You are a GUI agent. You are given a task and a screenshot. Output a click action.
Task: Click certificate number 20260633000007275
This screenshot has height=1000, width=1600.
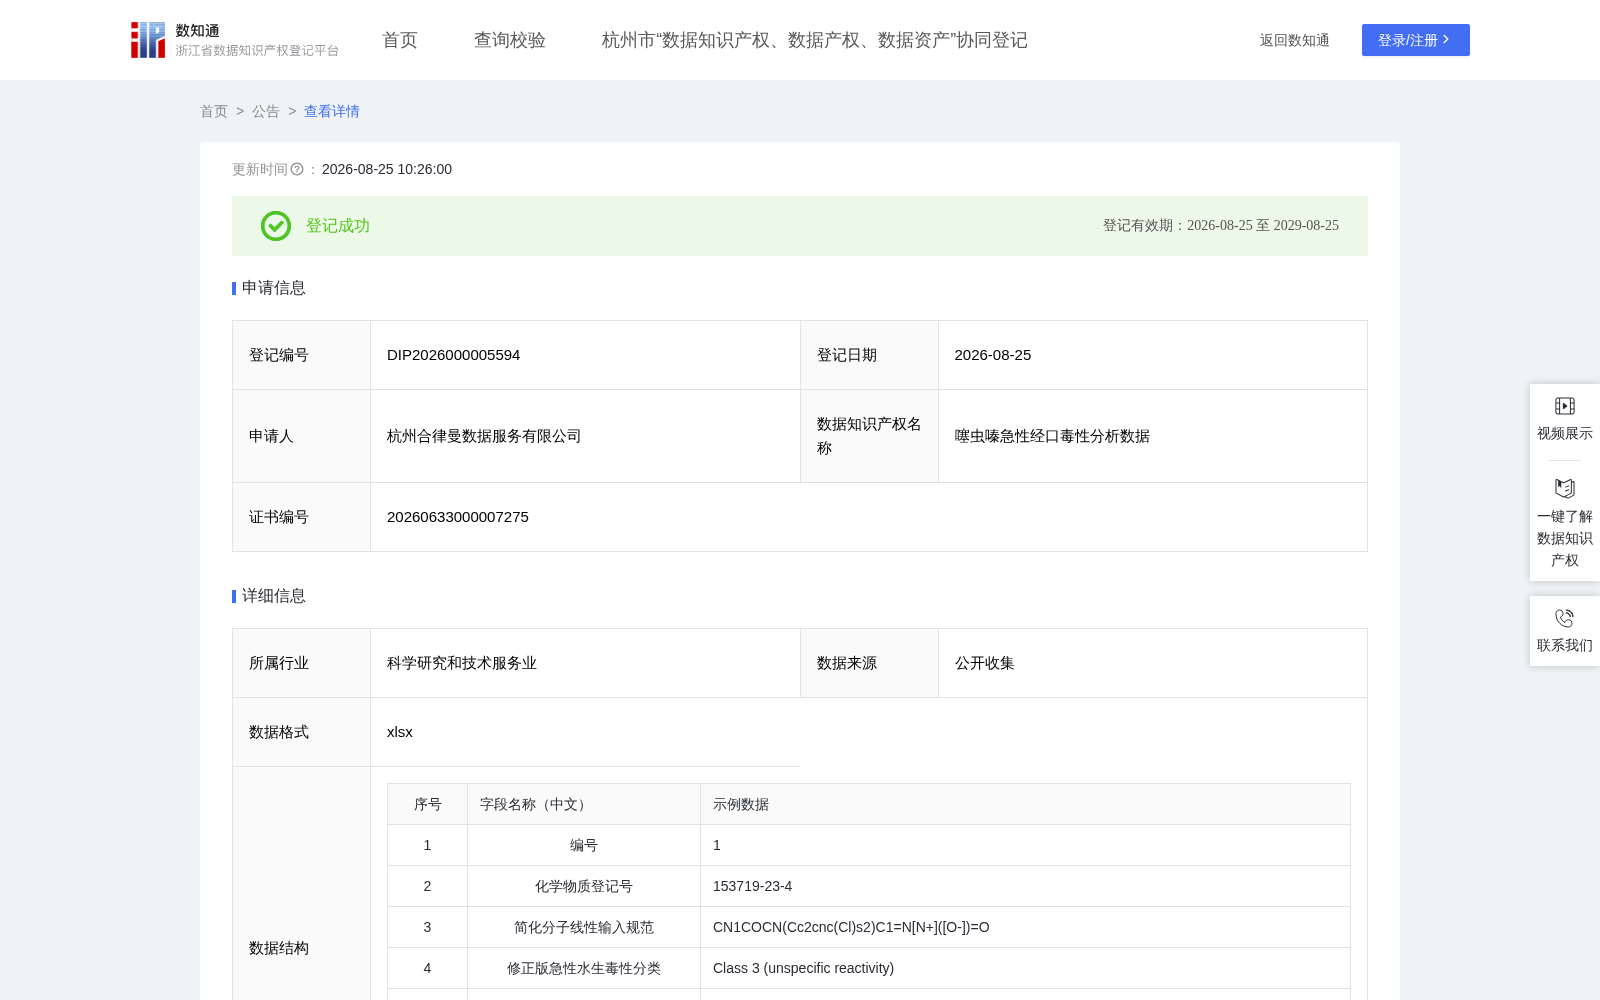tap(458, 517)
